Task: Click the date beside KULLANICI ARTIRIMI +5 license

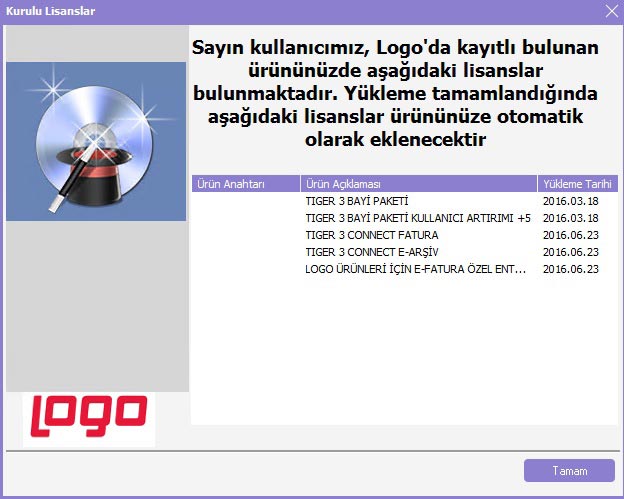Action: [570, 218]
